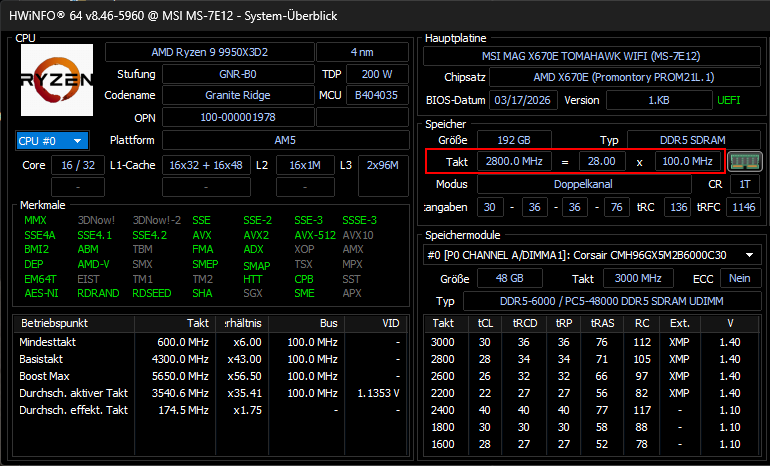
Task: Click the BIOS date 03/17/2026
Action: (x=522, y=100)
